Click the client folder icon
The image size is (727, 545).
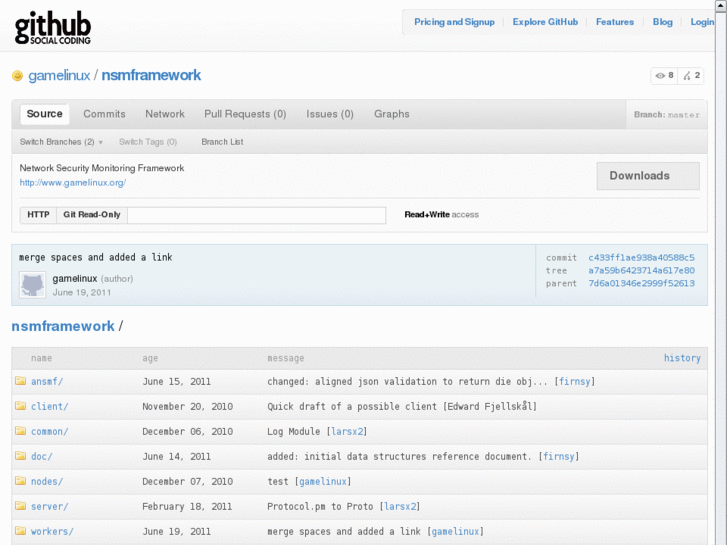tap(20, 407)
